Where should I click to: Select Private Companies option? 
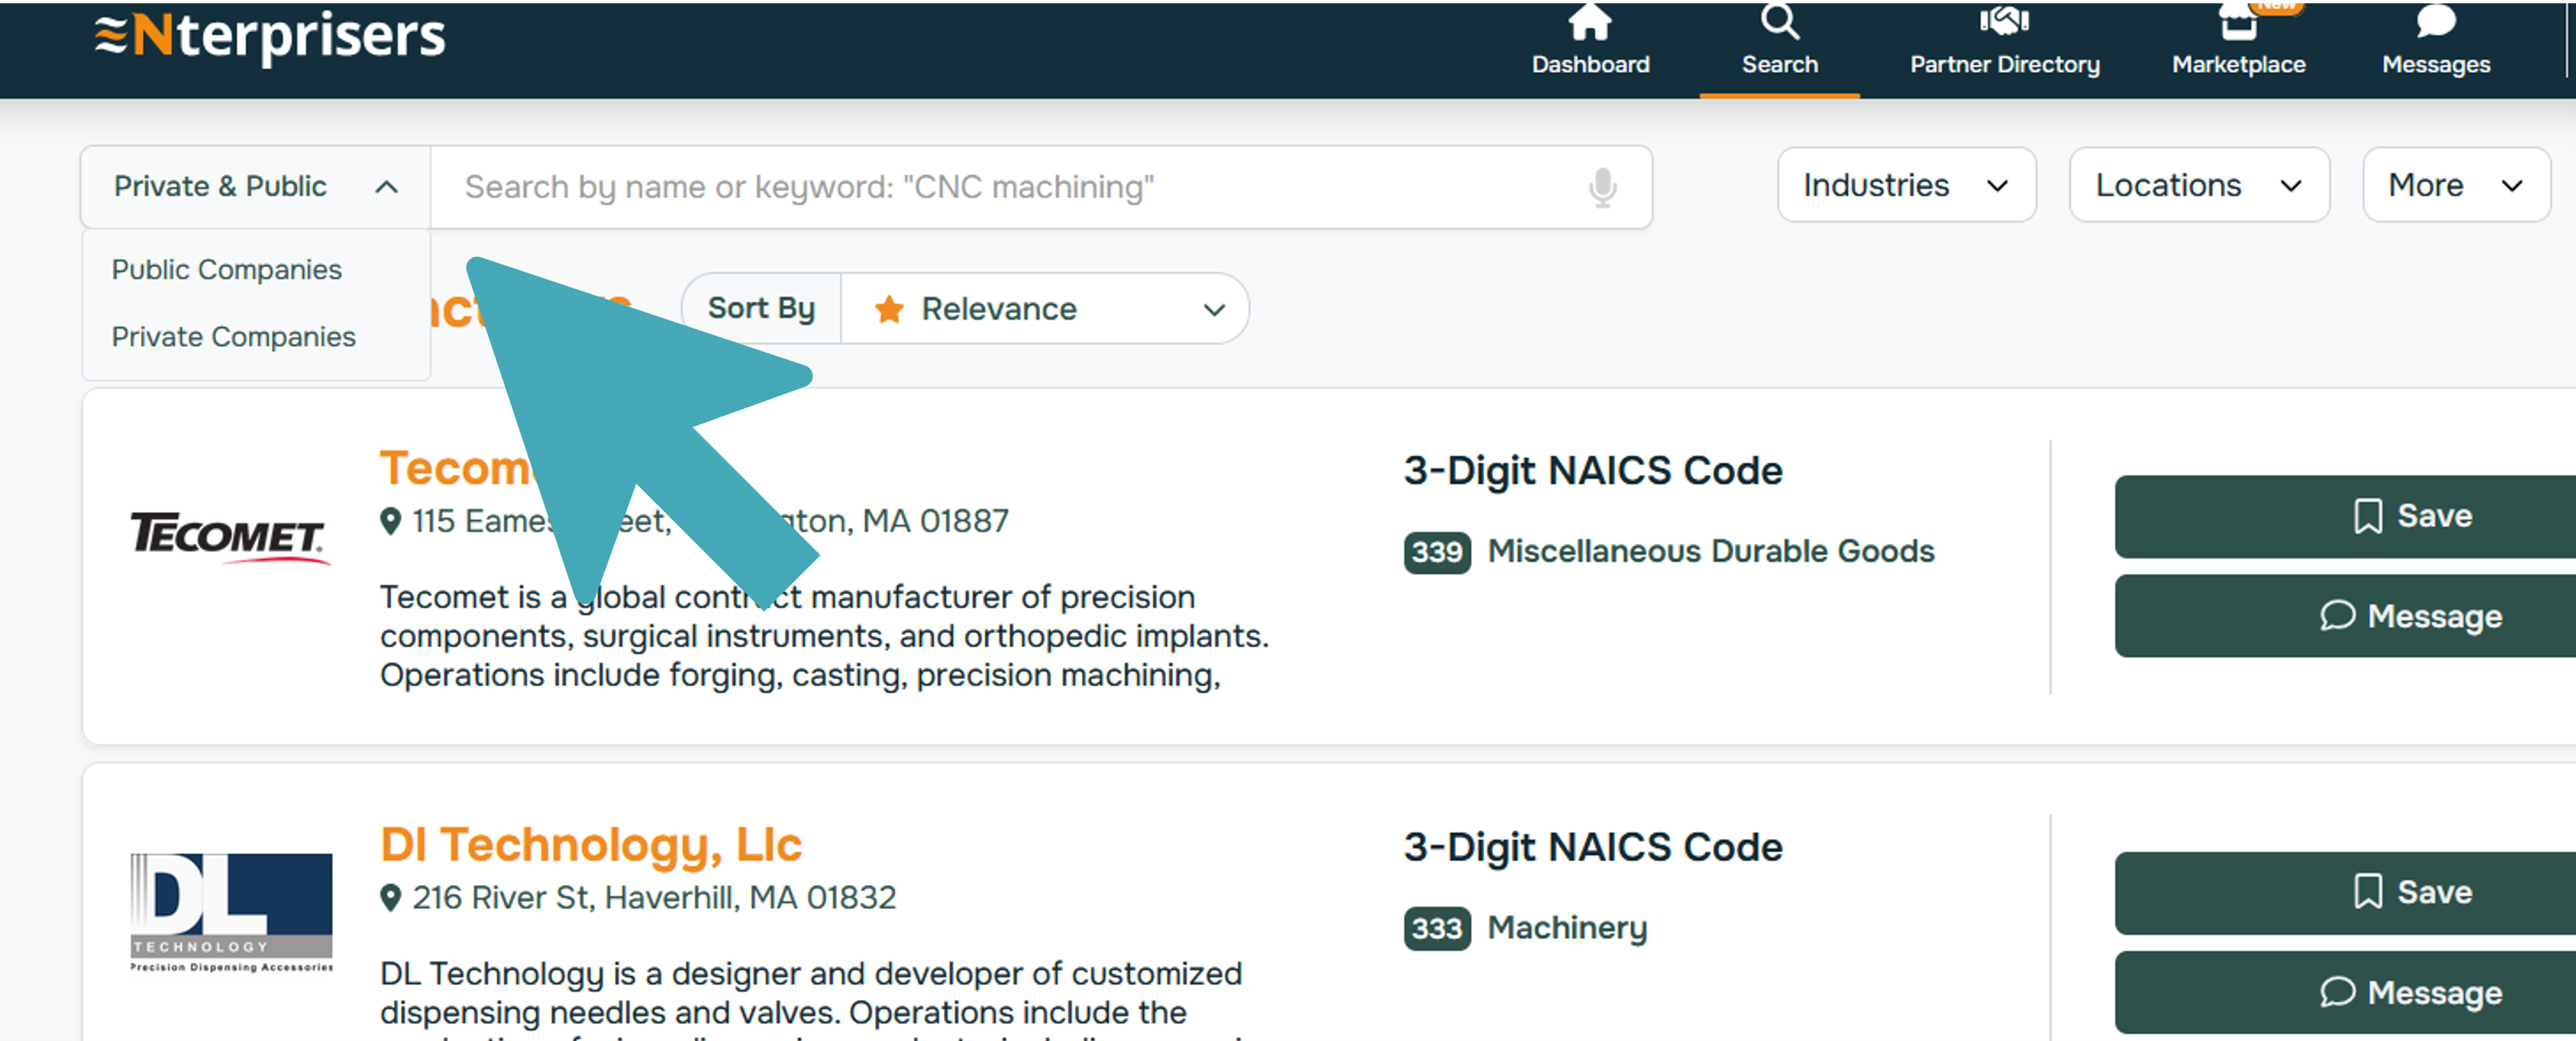[234, 337]
